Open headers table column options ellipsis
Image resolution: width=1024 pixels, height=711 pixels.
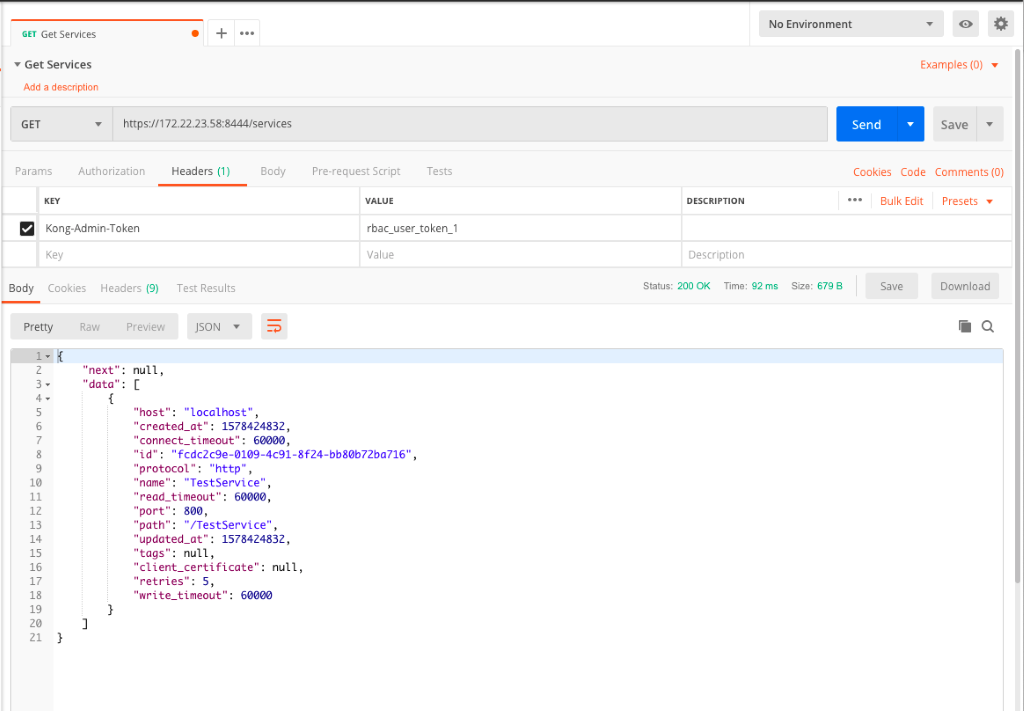(855, 200)
